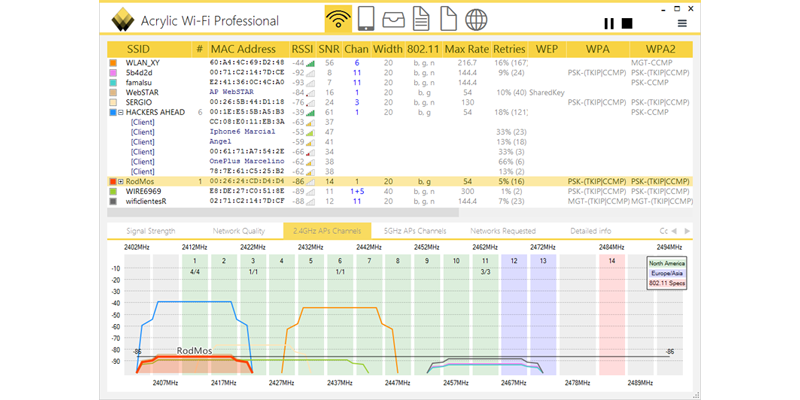Collapse the HACKERS AHEAD network tree

point(122,113)
